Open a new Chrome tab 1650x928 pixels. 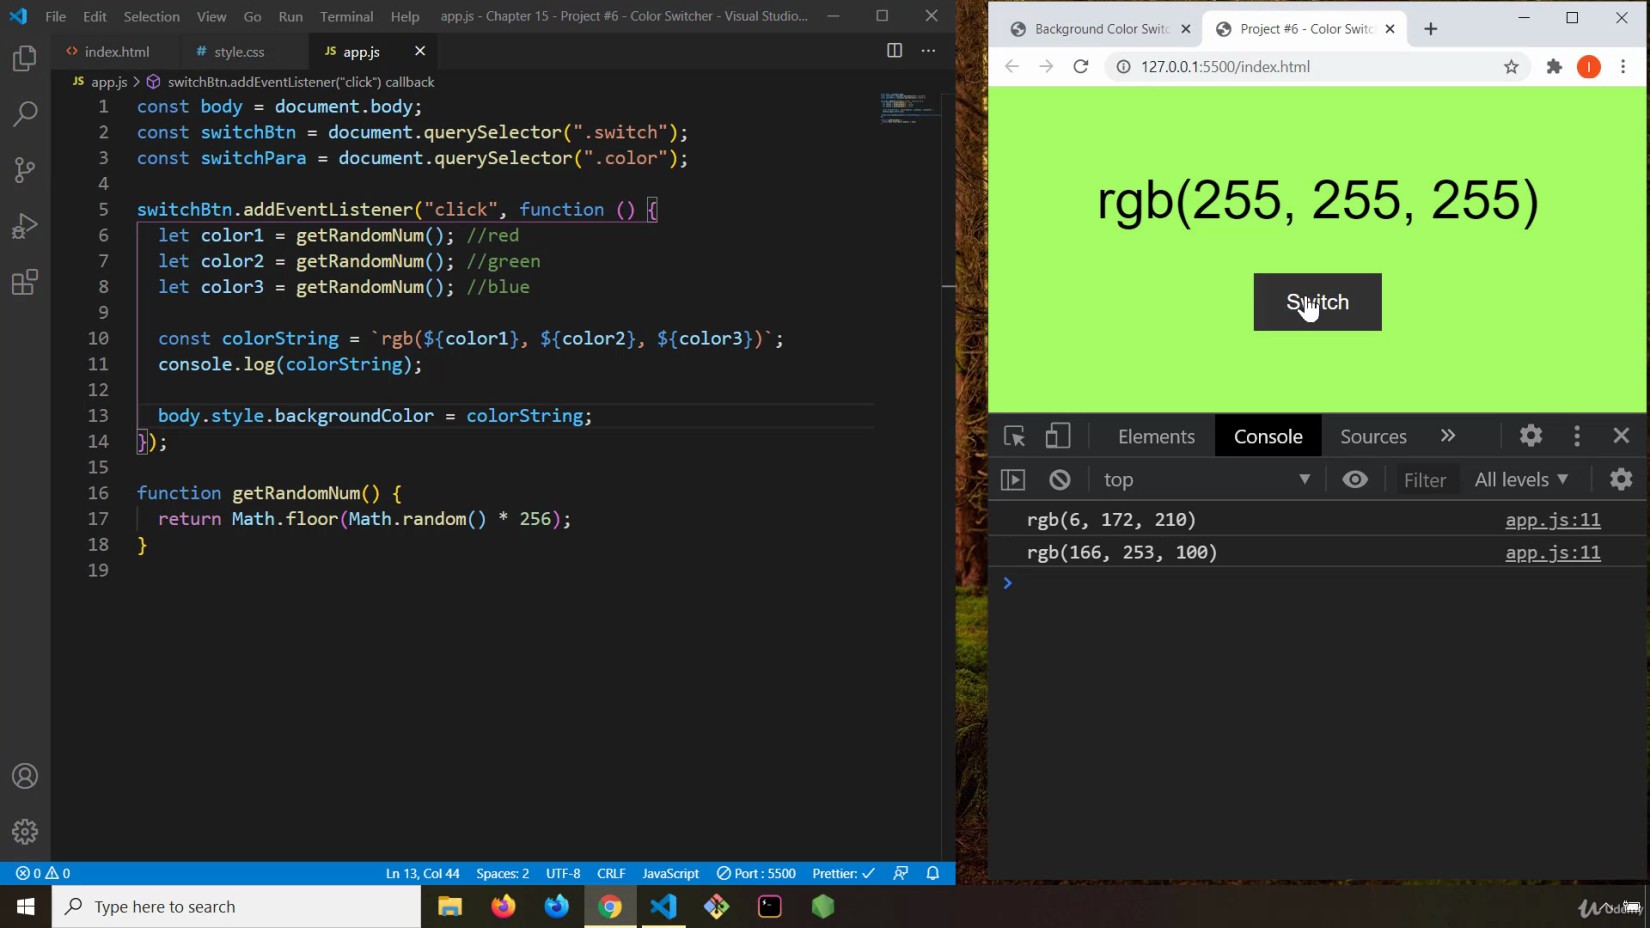click(x=1431, y=29)
